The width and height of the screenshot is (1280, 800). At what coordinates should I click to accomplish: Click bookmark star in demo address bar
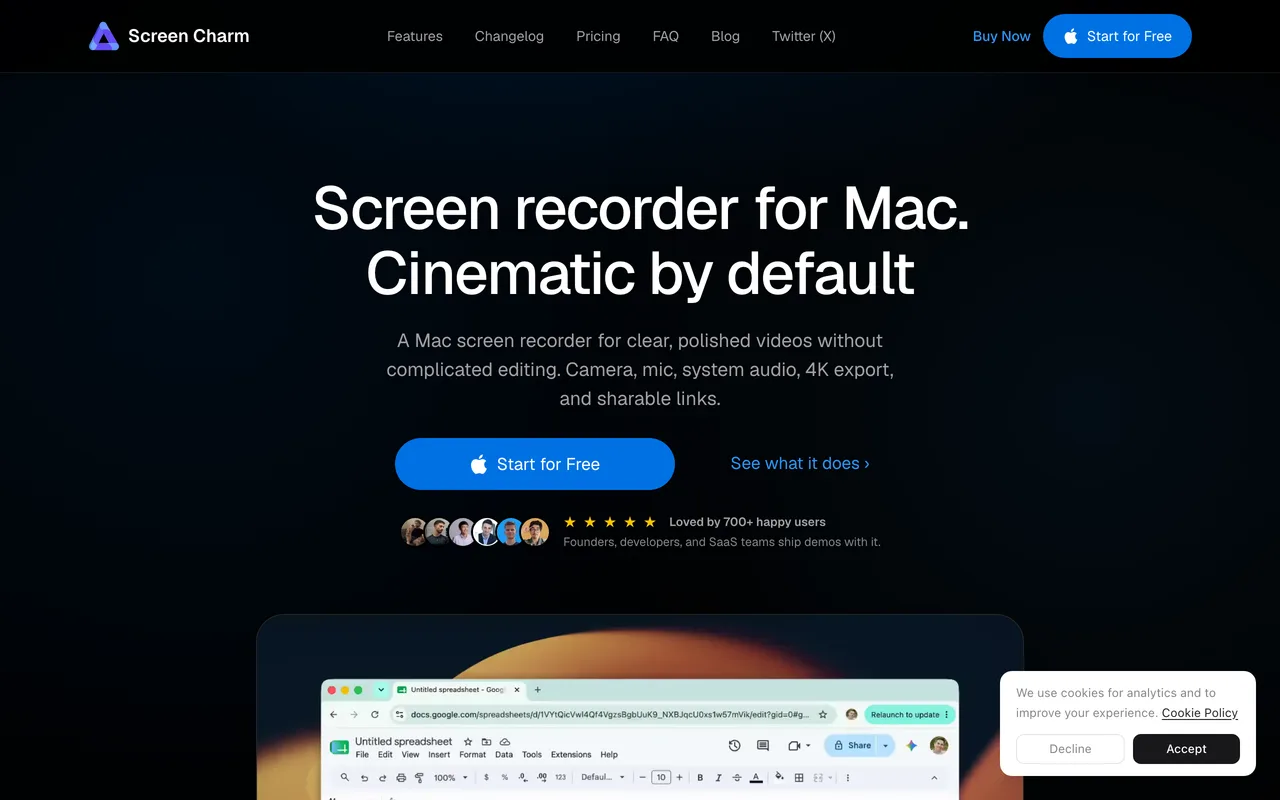[823, 715]
